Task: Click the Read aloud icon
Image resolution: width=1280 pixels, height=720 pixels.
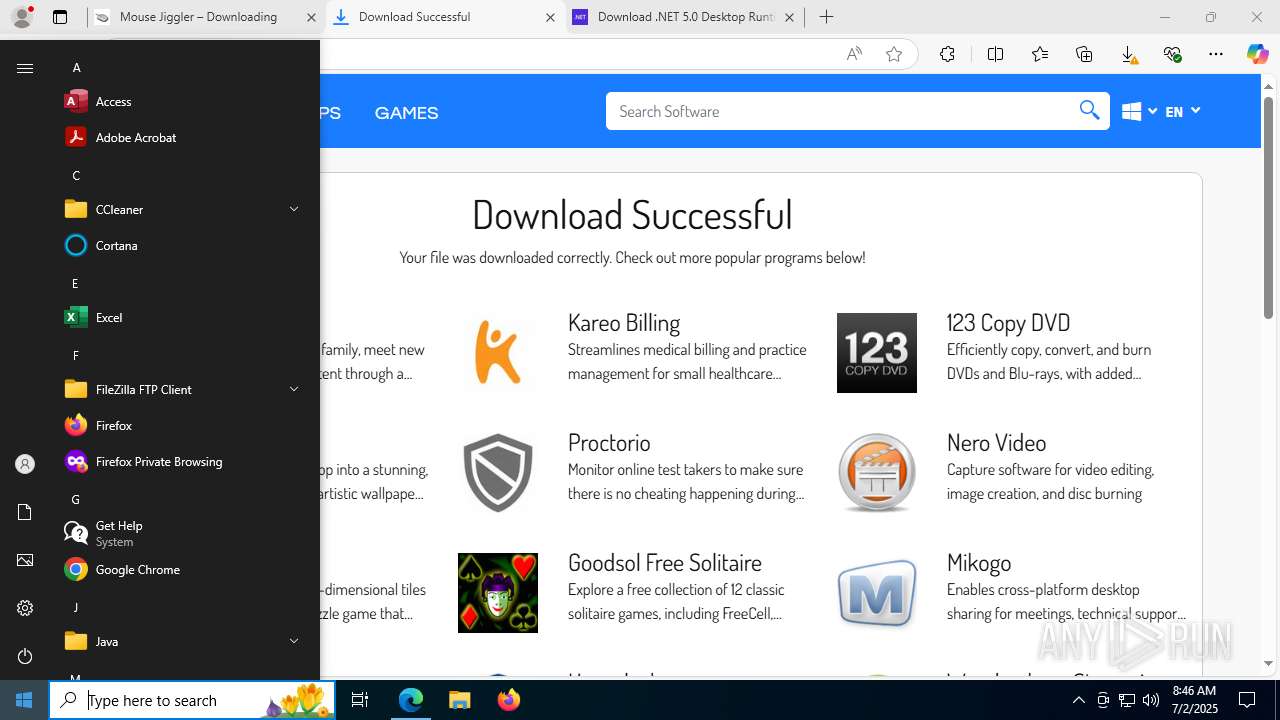Action: (854, 54)
